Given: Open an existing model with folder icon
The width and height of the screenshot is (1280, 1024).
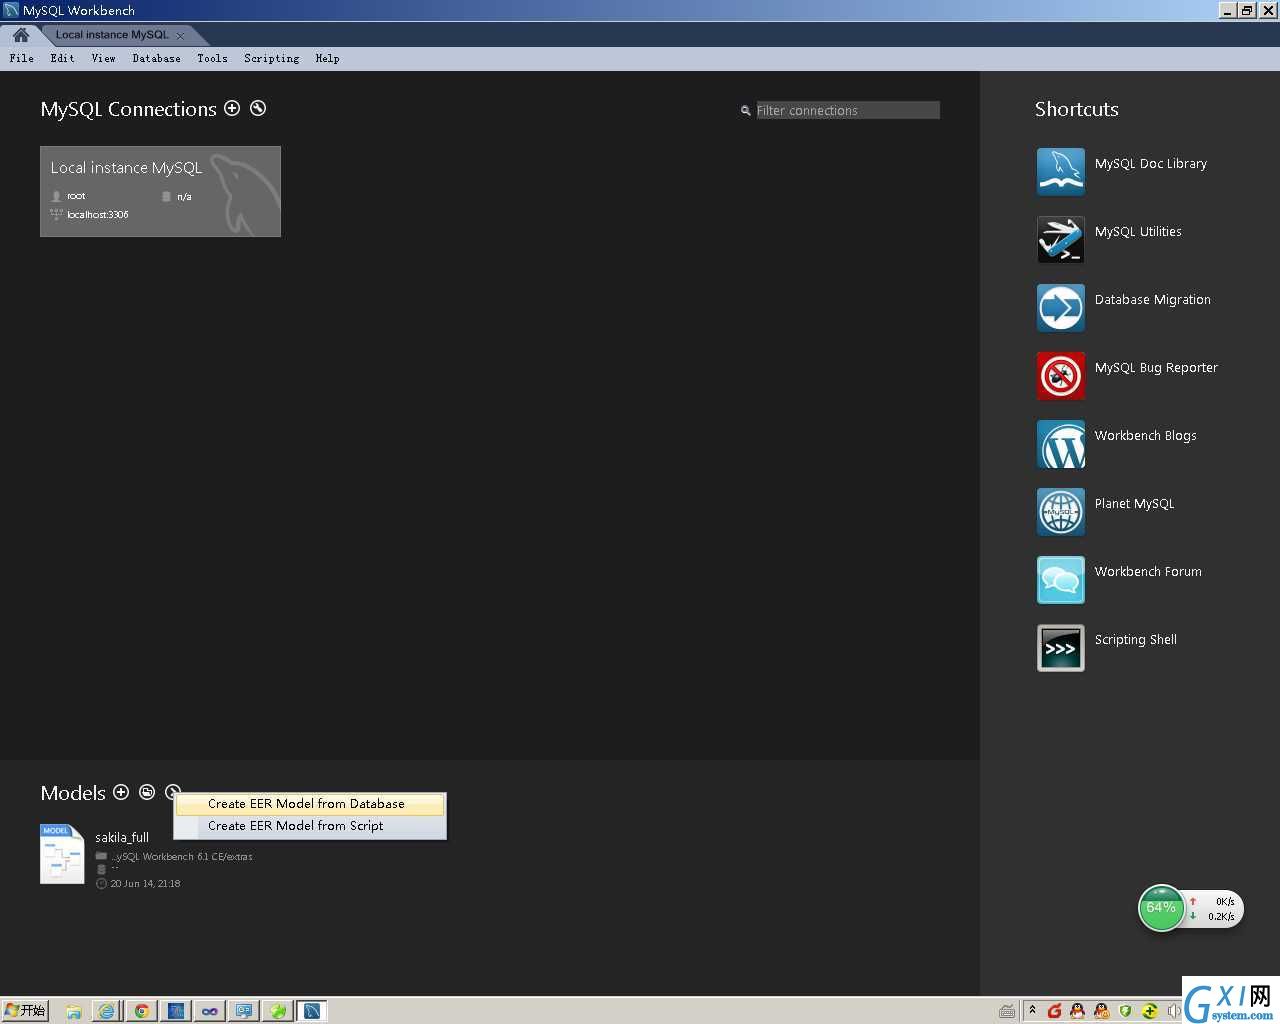Looking at the screenshot, I should click(147, 792).
